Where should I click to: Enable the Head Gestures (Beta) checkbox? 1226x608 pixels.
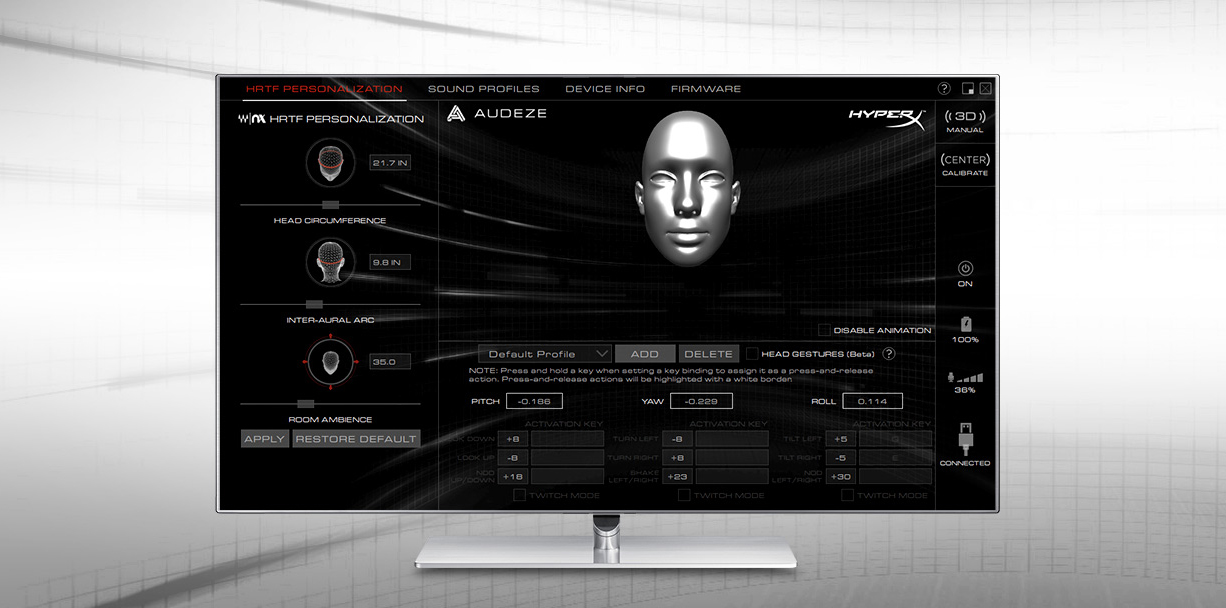752,353
